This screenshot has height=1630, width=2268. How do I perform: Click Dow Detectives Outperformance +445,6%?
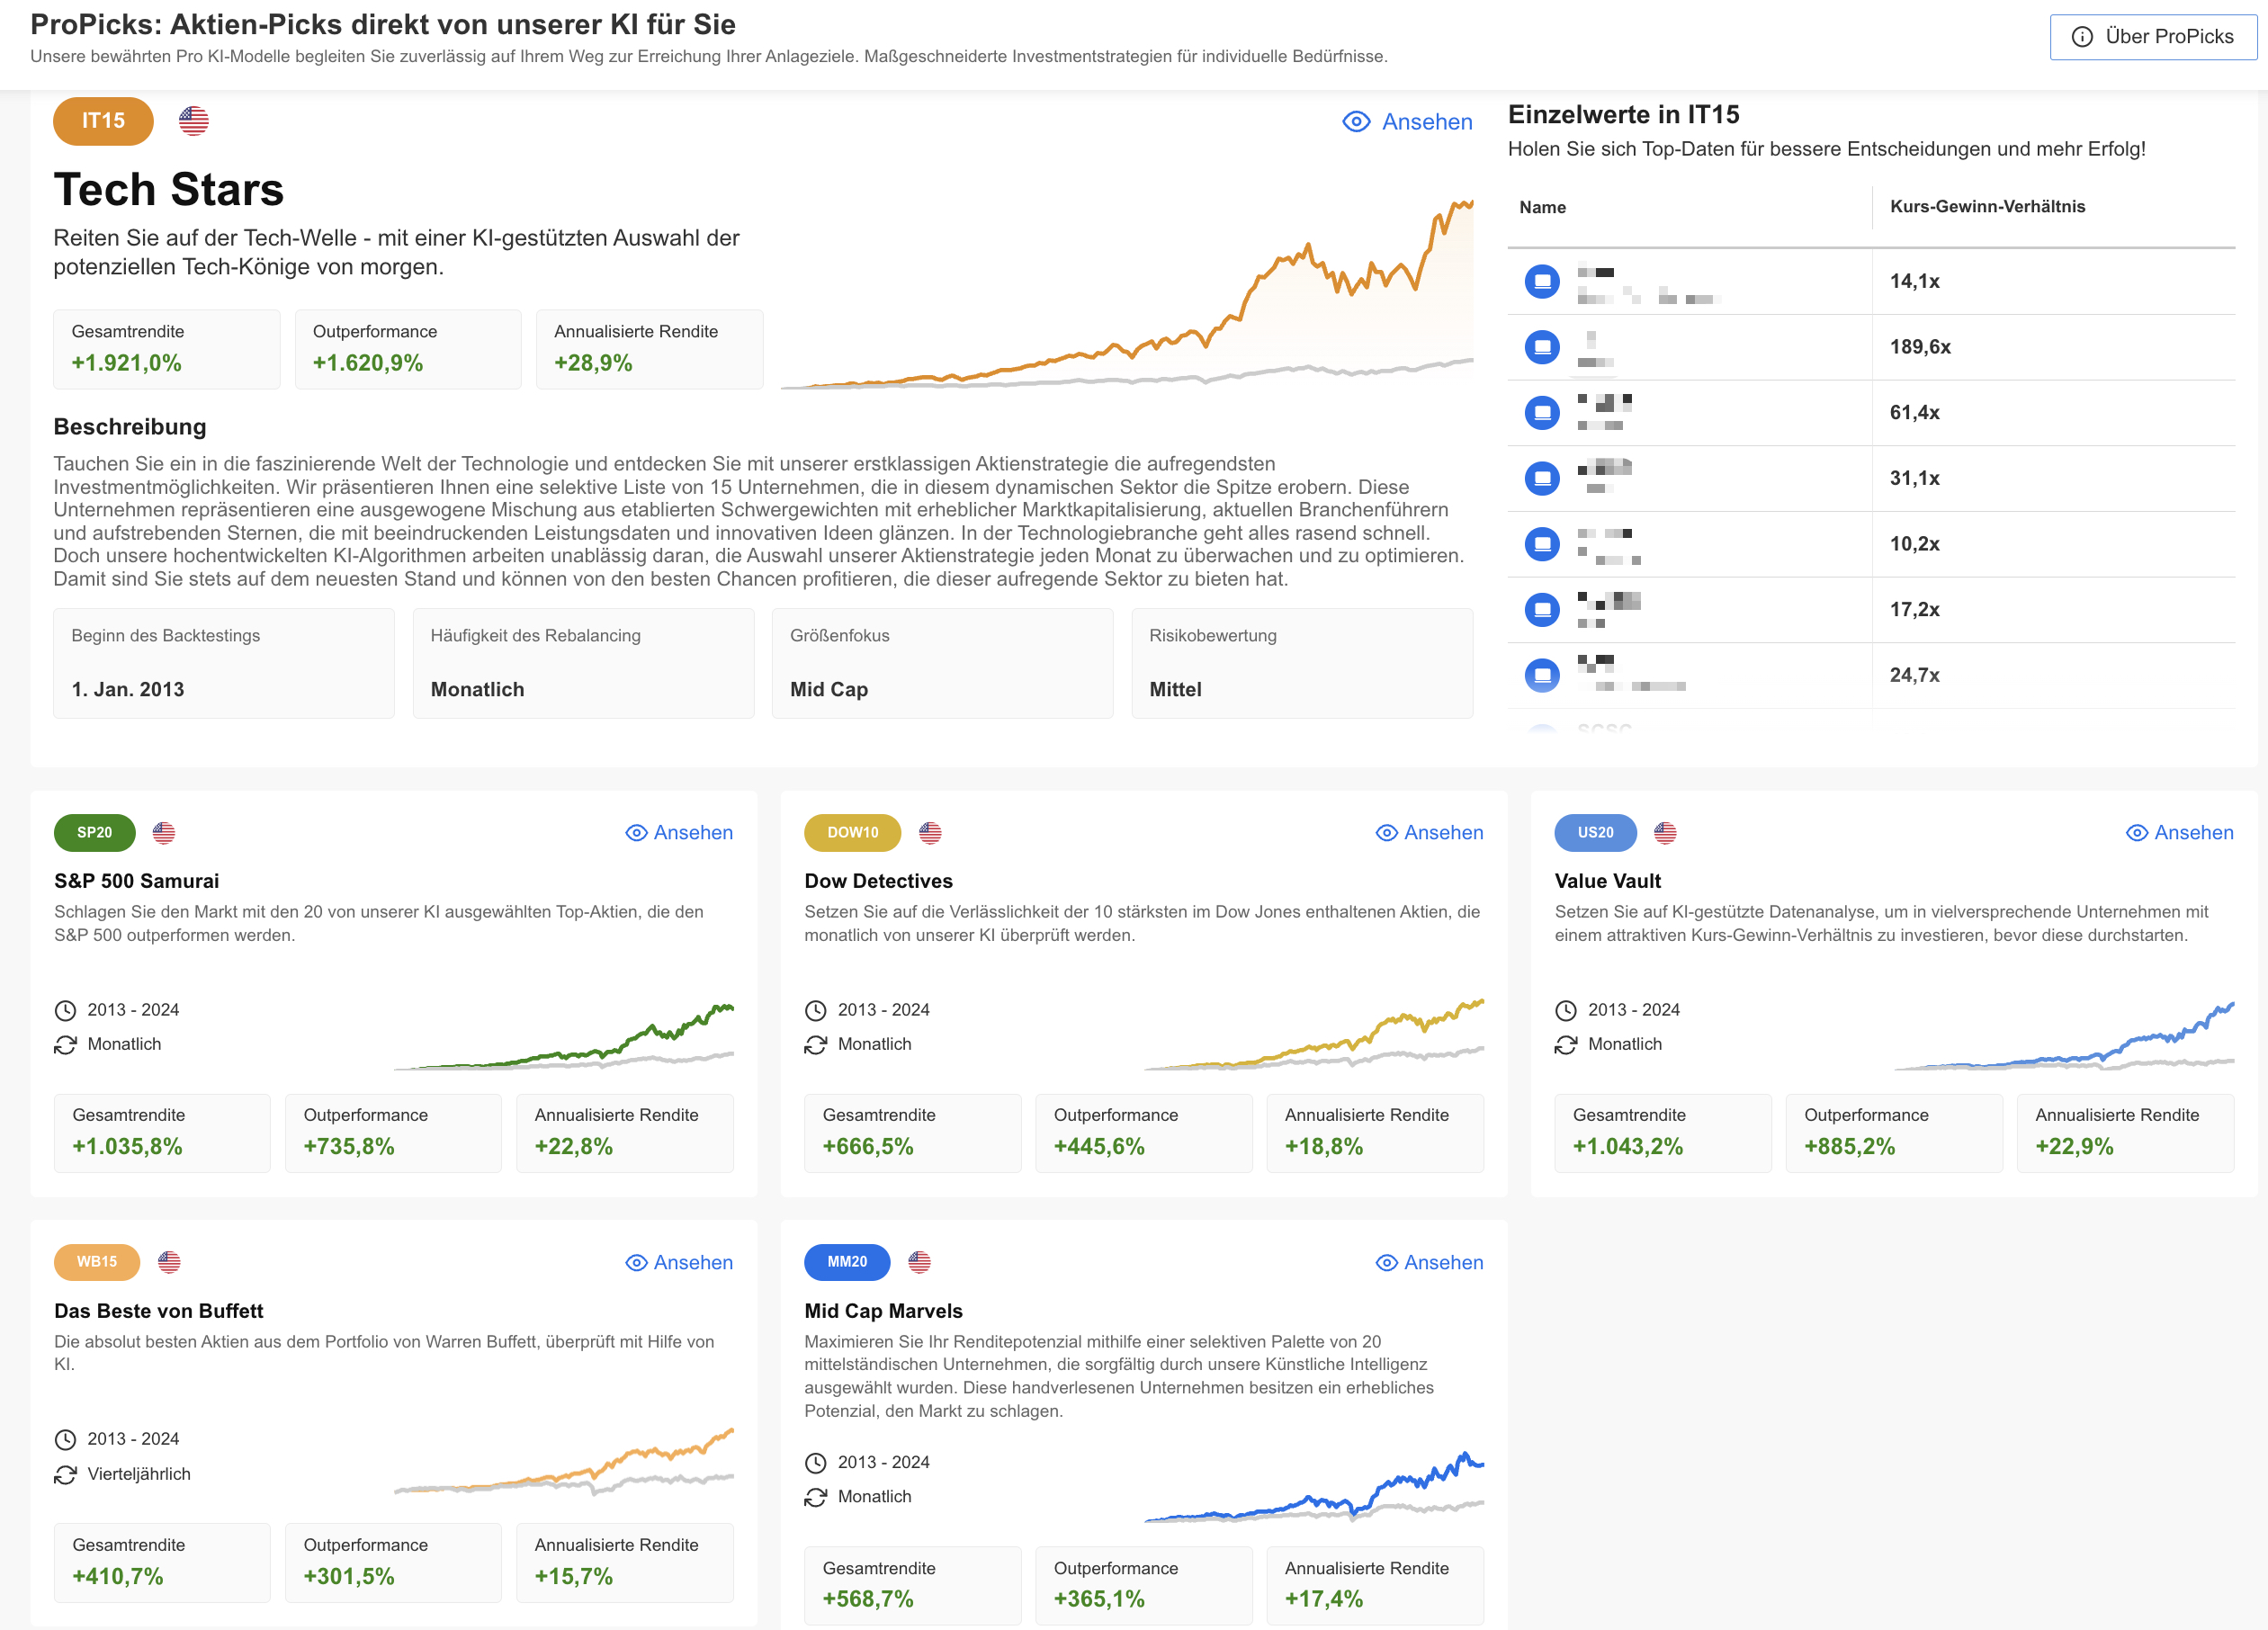(1143, 1133)
